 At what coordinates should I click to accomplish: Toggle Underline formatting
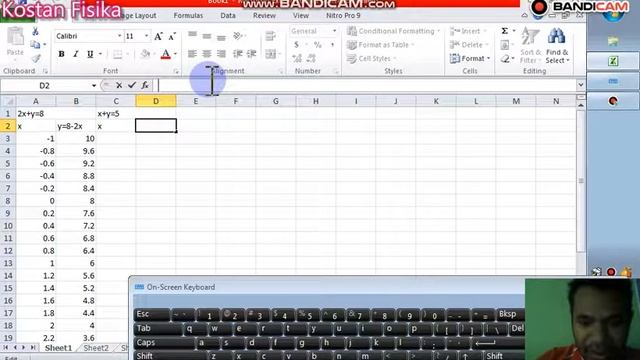click(x=90, y=54)
